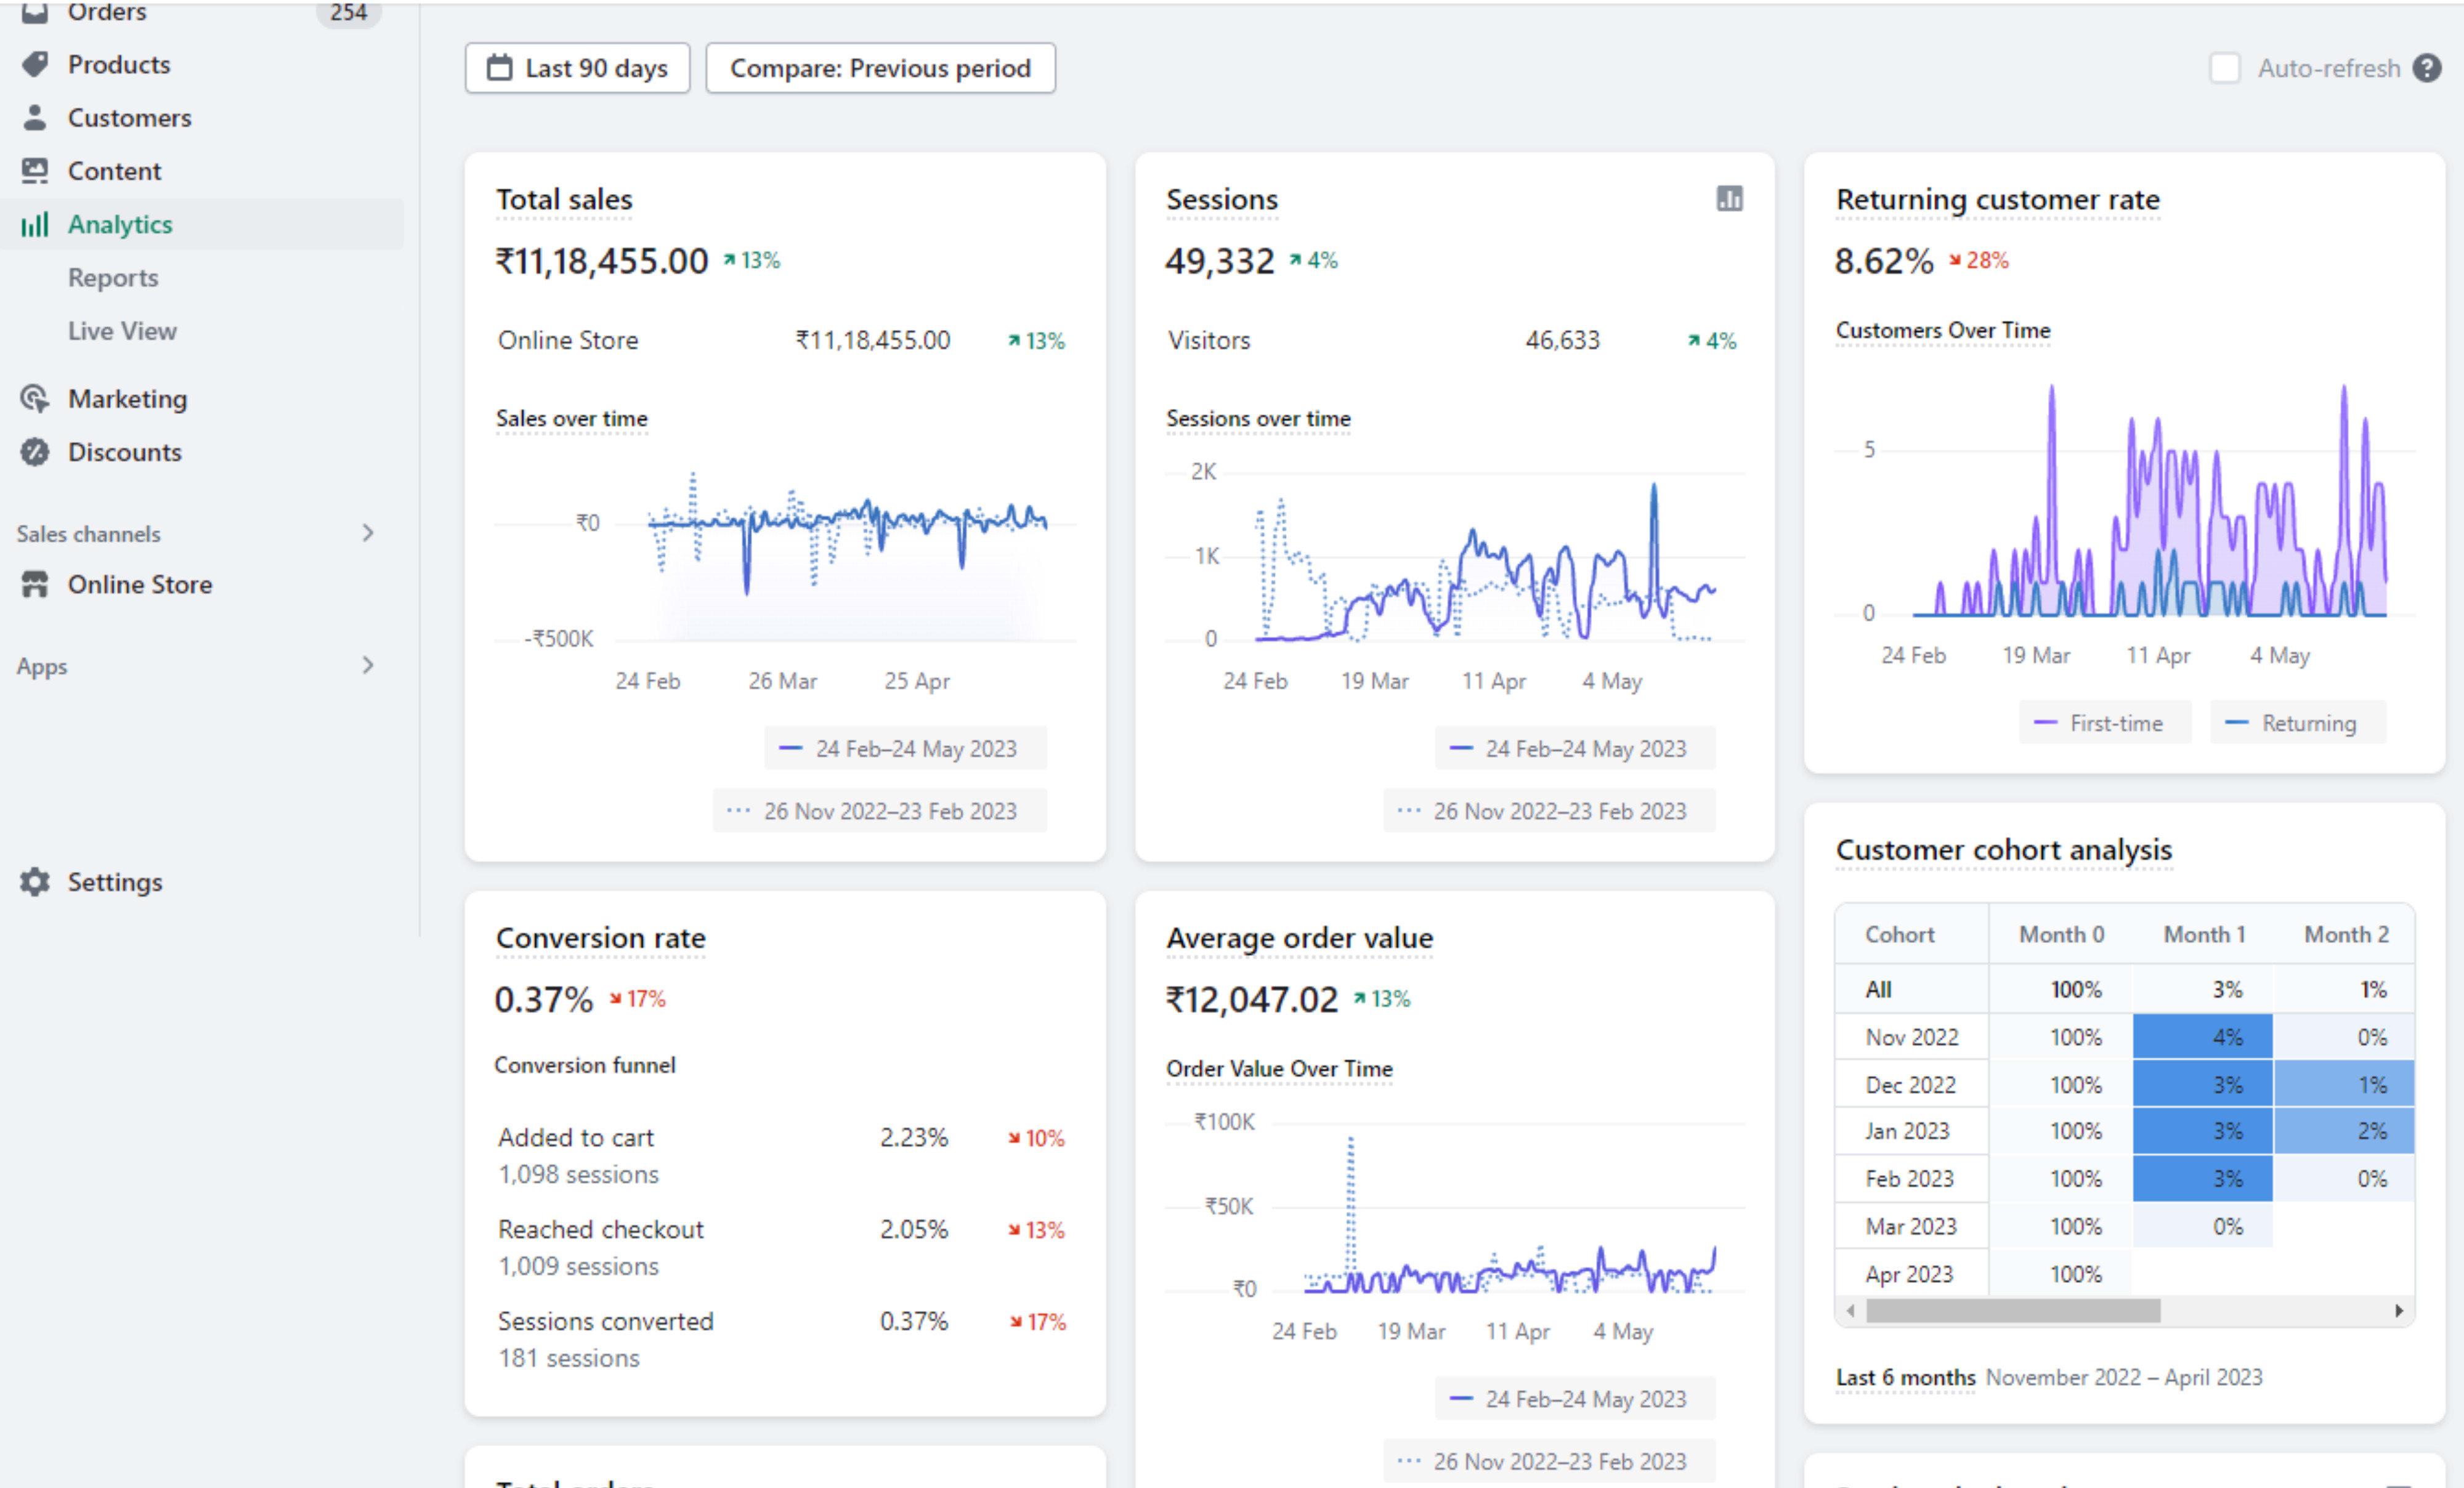Open the Last 90 days date picker
The image size is (2464, 1488).
(577, 68)
